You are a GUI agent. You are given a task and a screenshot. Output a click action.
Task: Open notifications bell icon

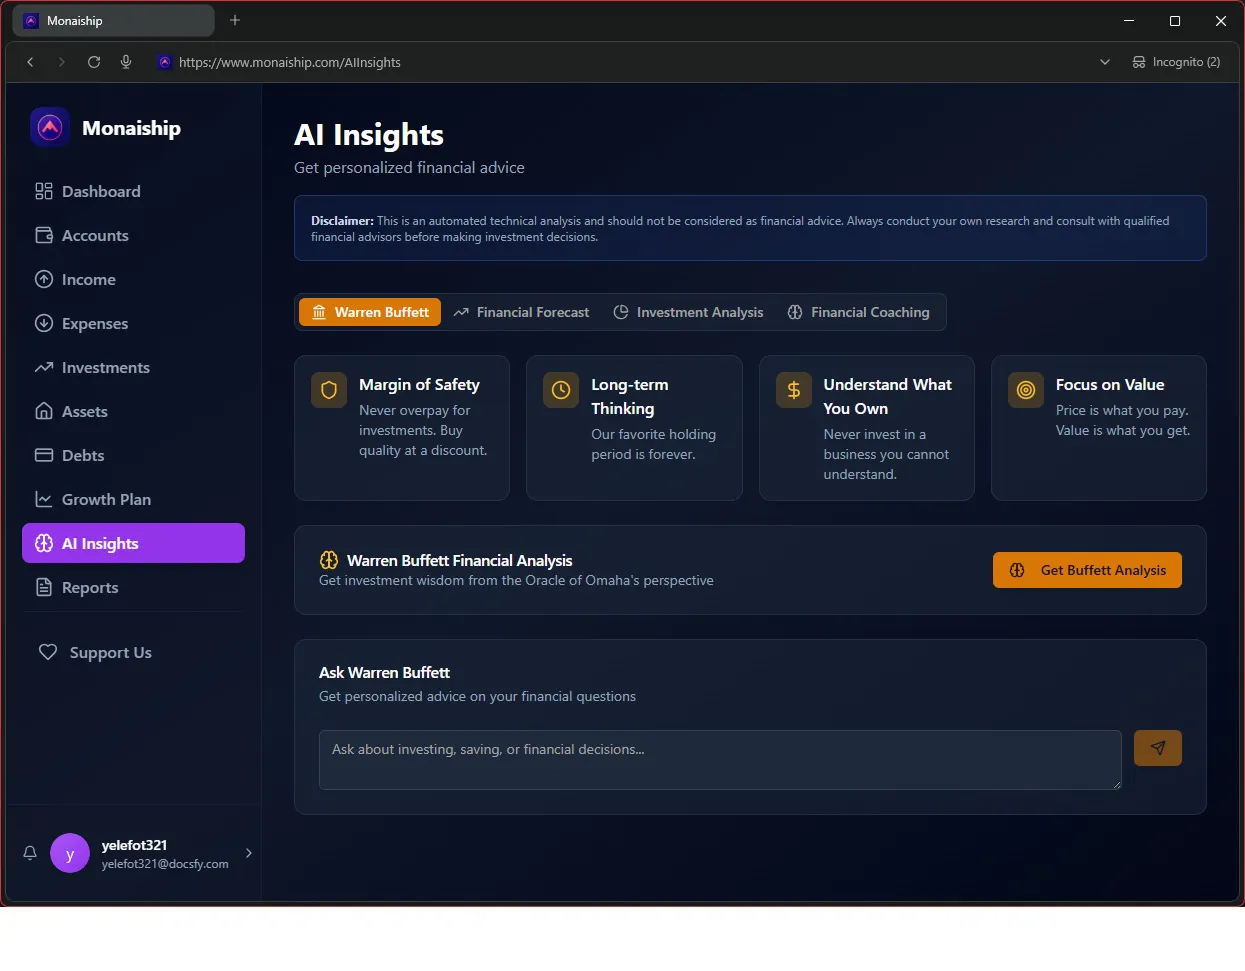[x=30, y=853]
